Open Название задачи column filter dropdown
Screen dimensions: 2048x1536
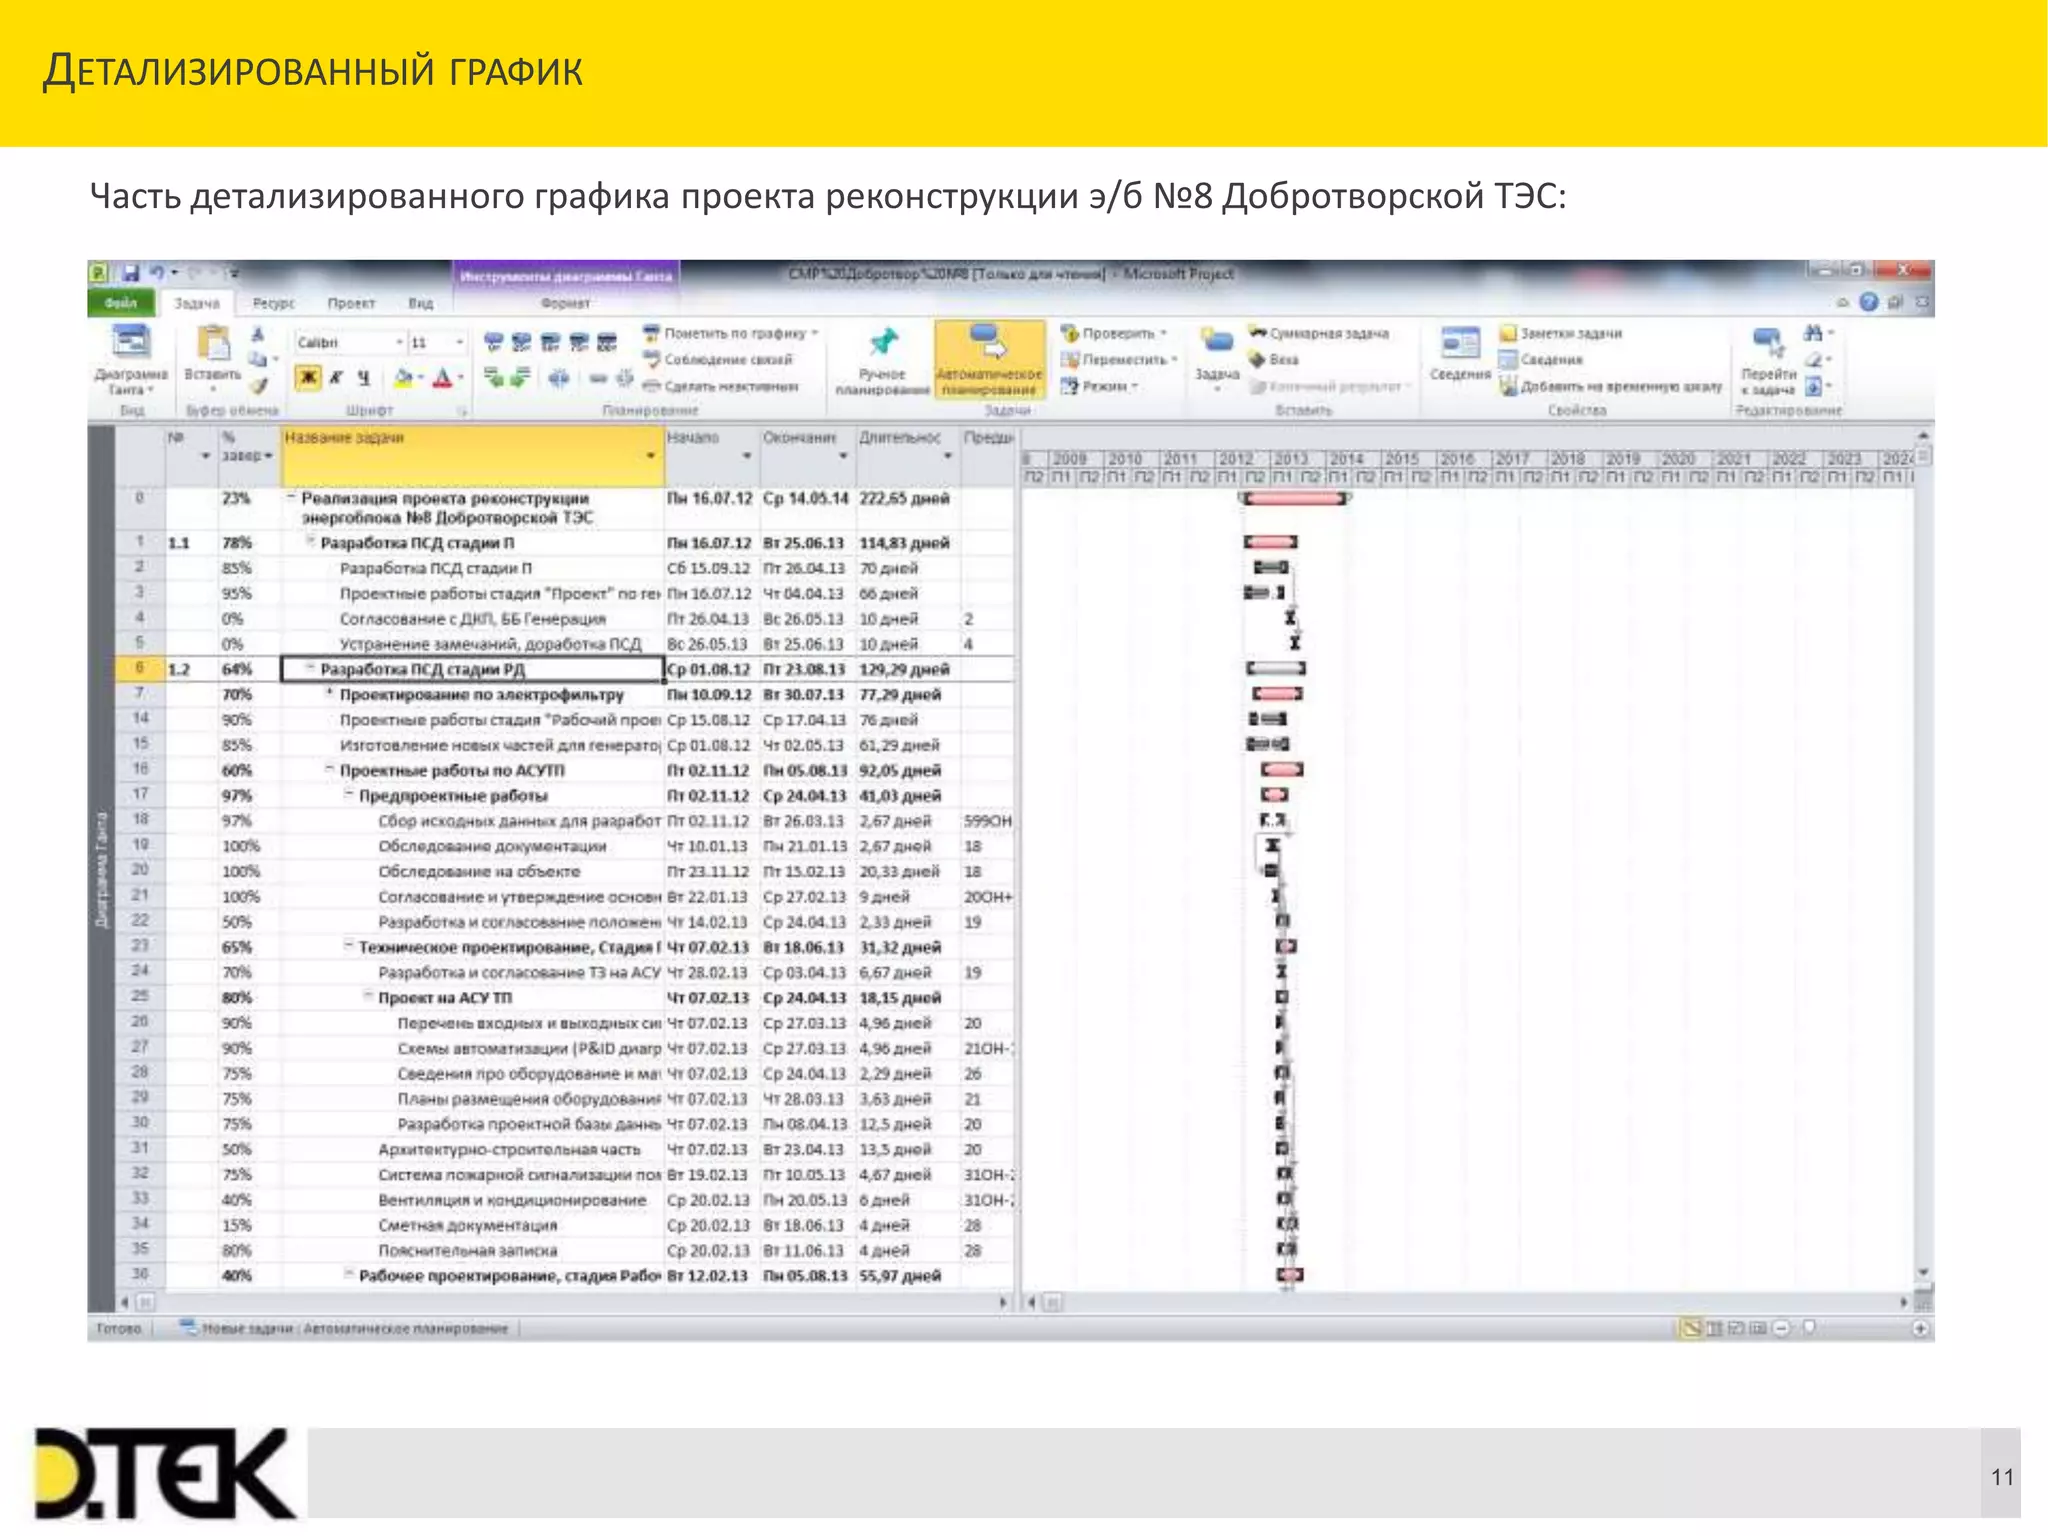650,456
